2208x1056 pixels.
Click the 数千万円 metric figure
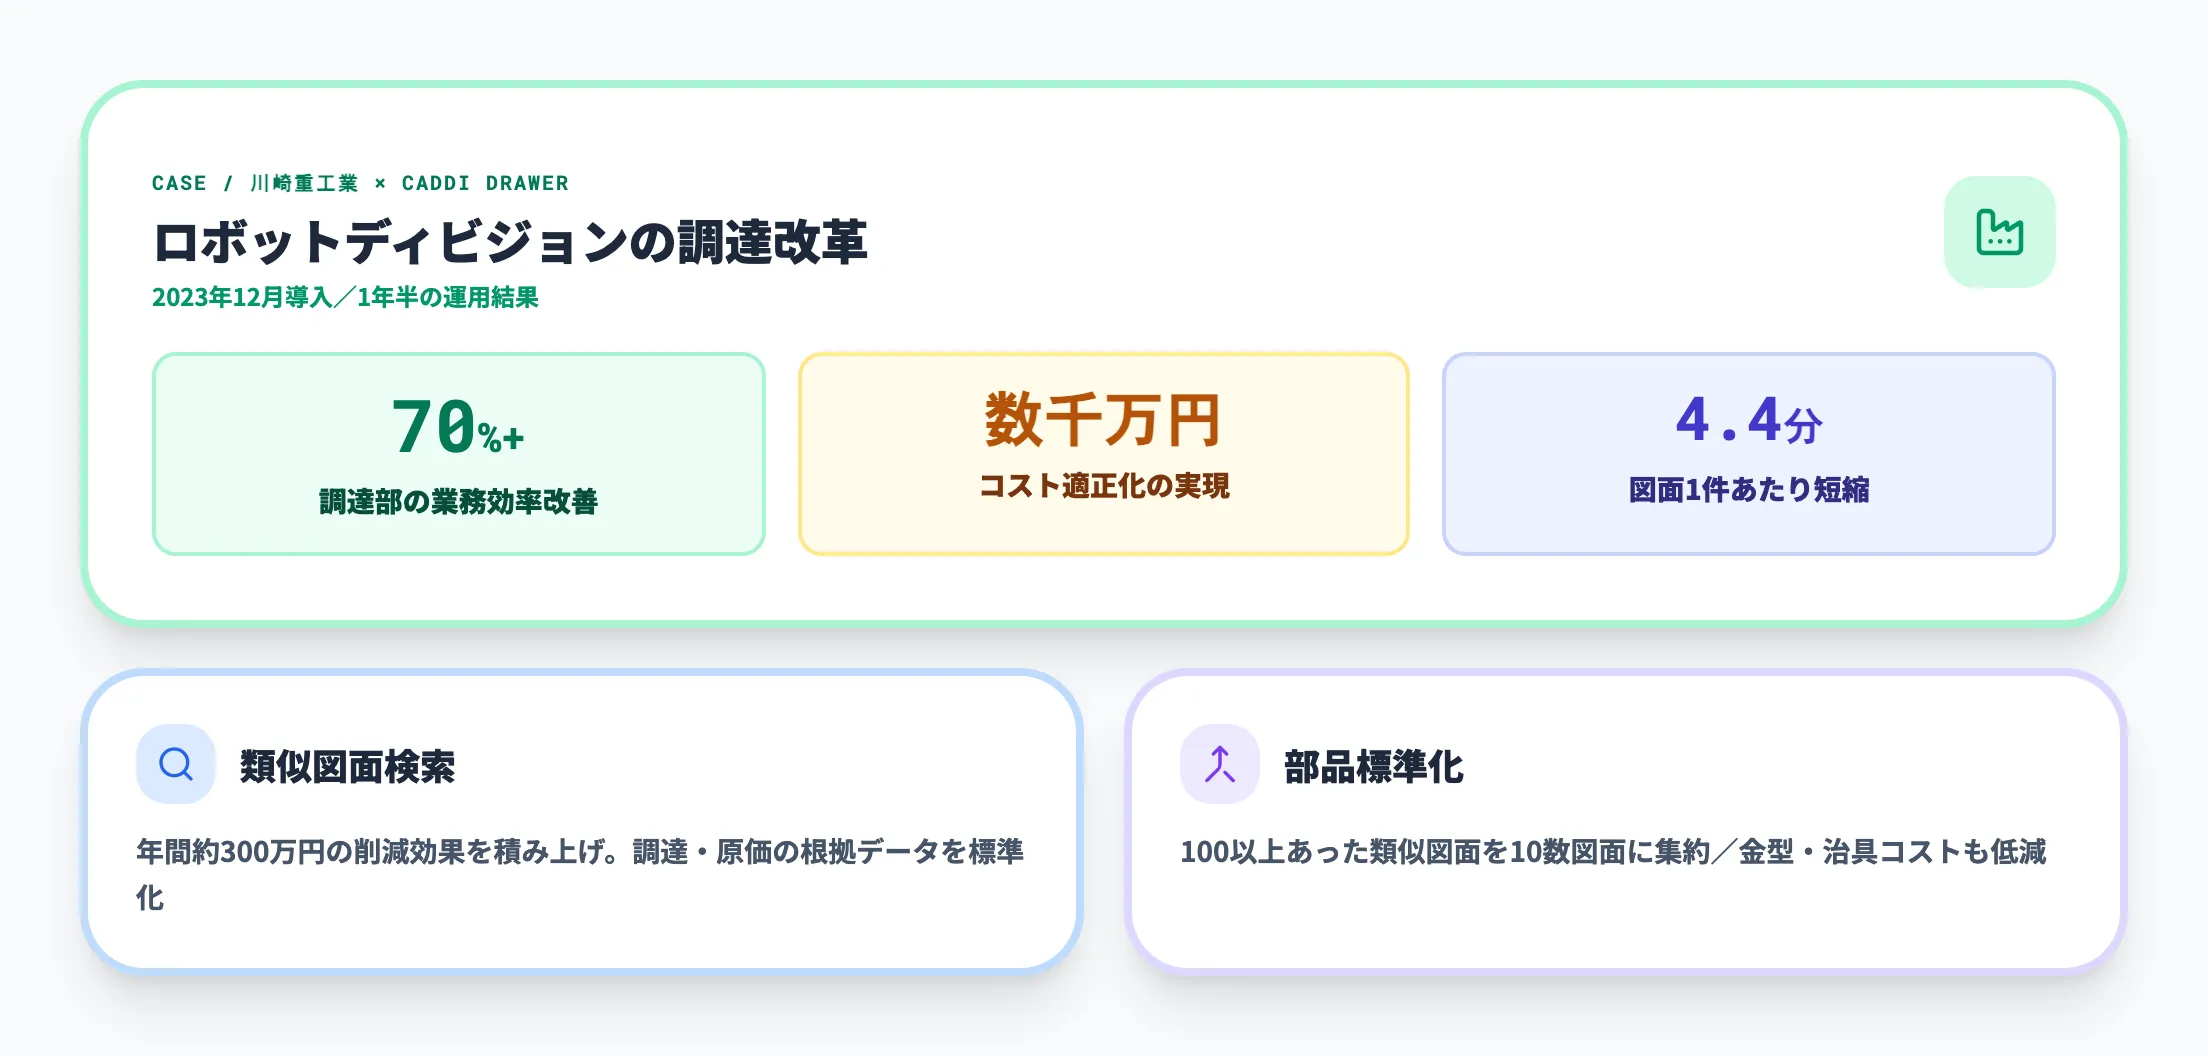point(1103,420)
